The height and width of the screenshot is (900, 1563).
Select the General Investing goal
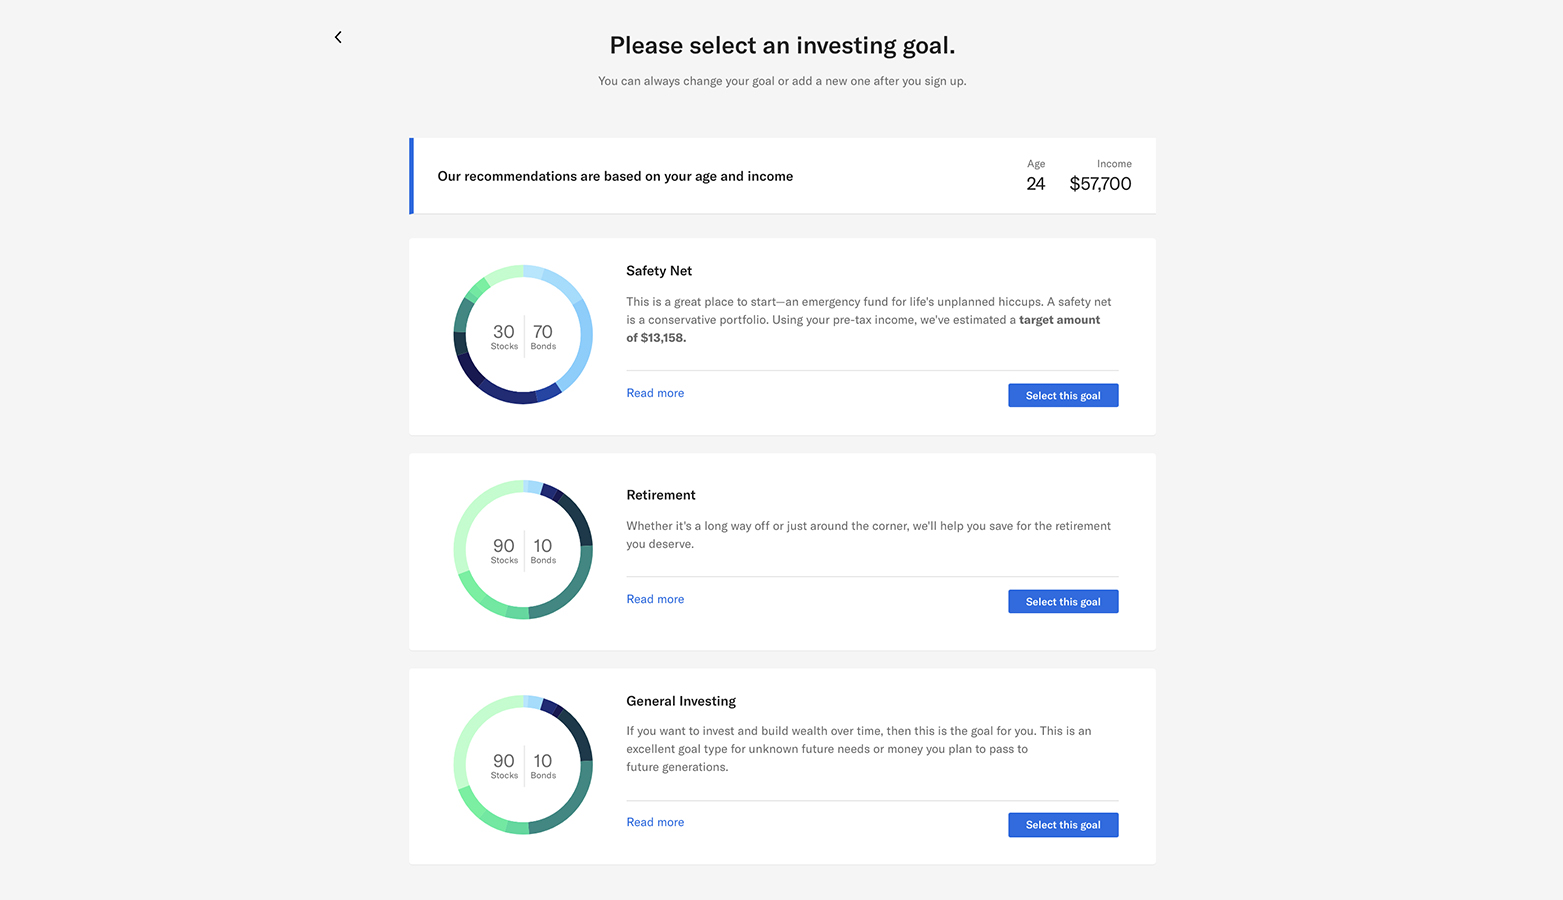coord(1062,824)
